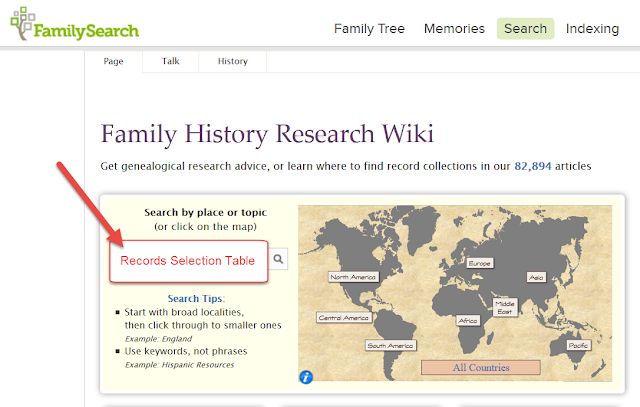640x407 pixels.
Task: Open the Indexing menu
Action: coord(592,29)
